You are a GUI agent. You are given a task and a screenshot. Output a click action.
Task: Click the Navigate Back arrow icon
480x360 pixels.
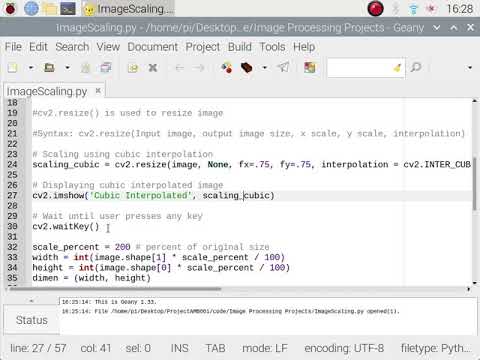180,68
